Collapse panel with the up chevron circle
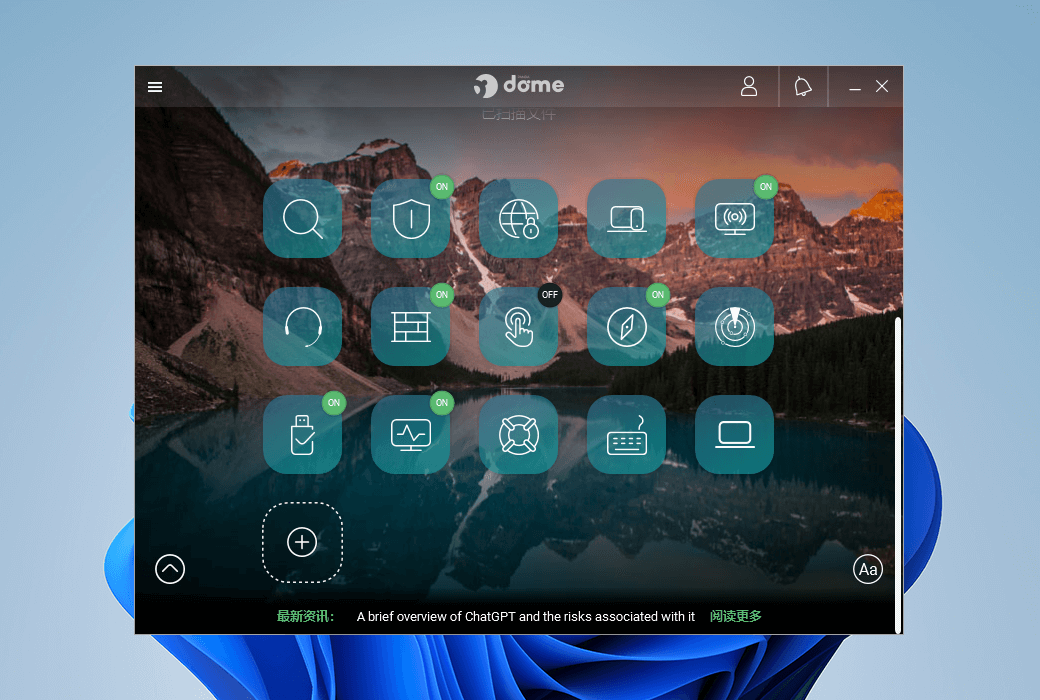 (x=170, y=569)
